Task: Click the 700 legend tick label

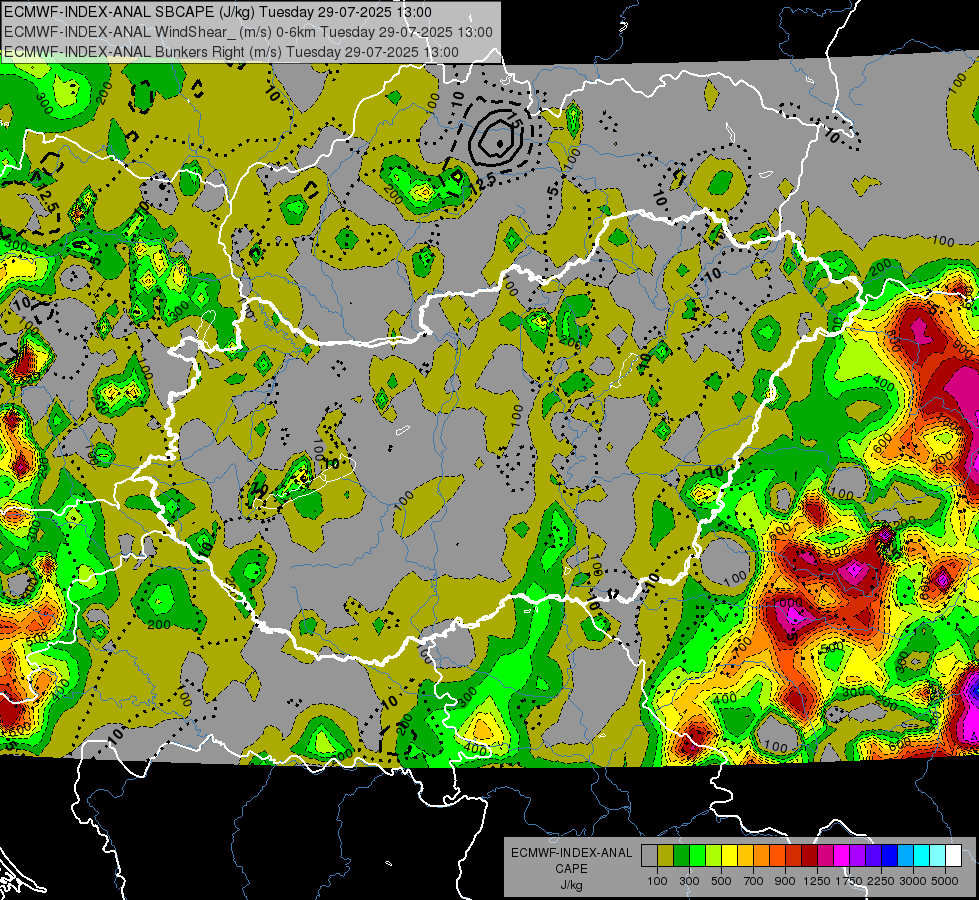Action: point(754,881)
